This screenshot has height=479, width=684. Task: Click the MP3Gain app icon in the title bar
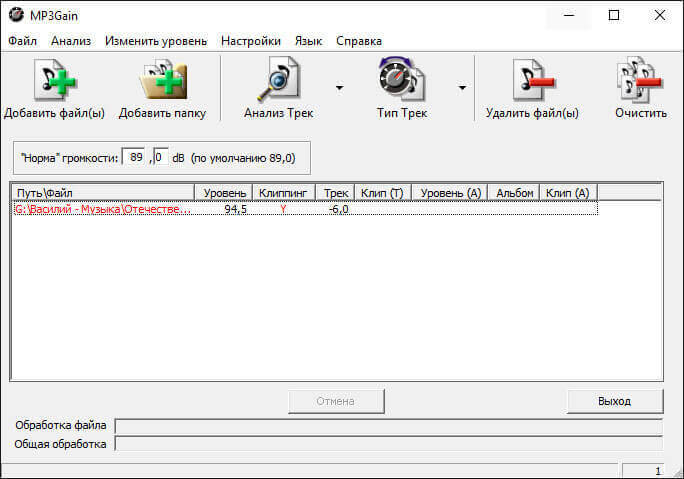click(16, 15)
